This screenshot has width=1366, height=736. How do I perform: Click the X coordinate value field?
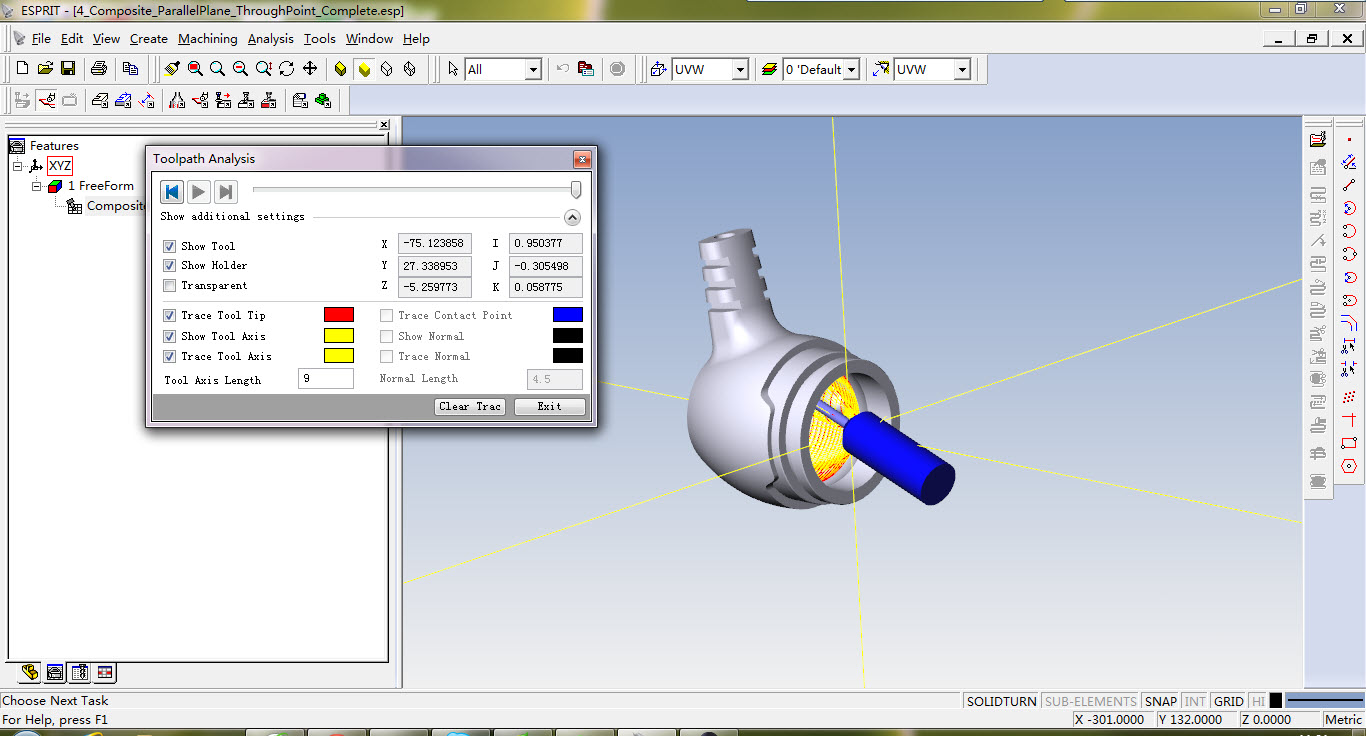coord(435,244)
